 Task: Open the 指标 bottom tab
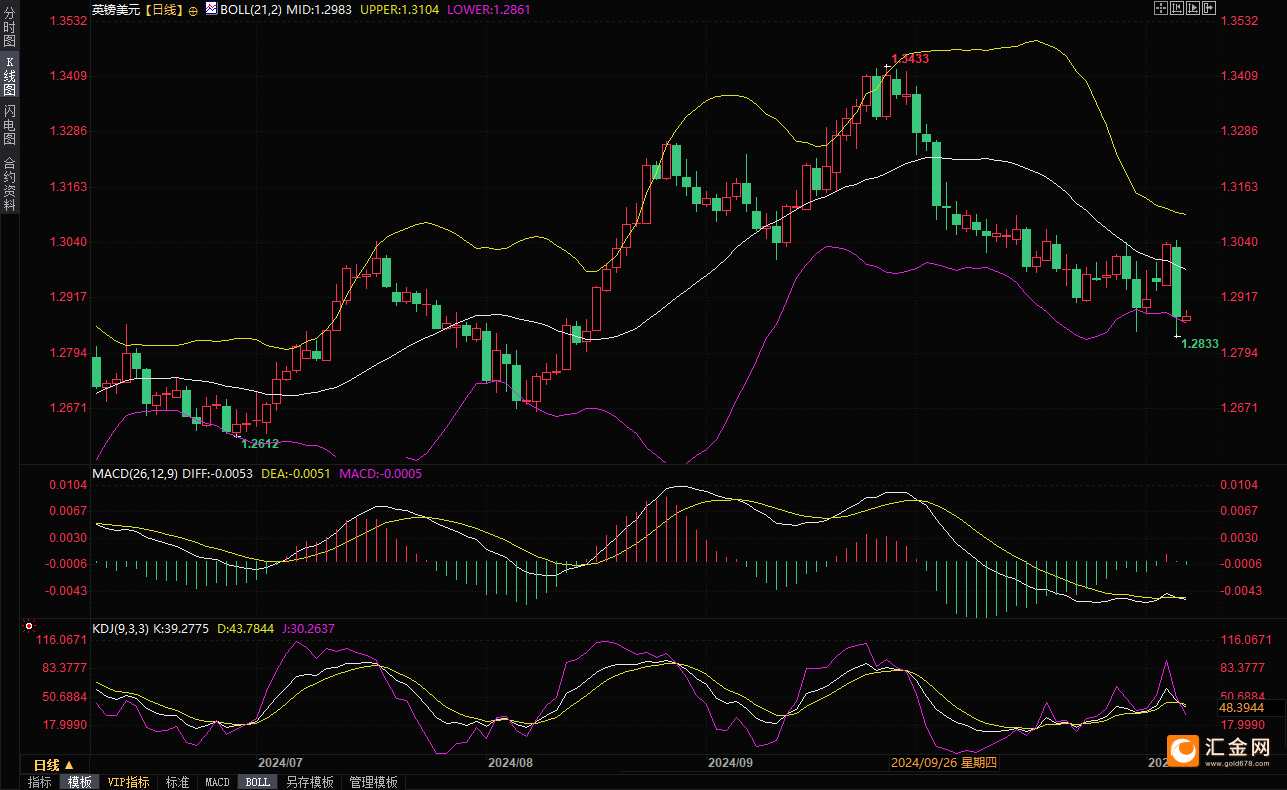pos(40,782)
